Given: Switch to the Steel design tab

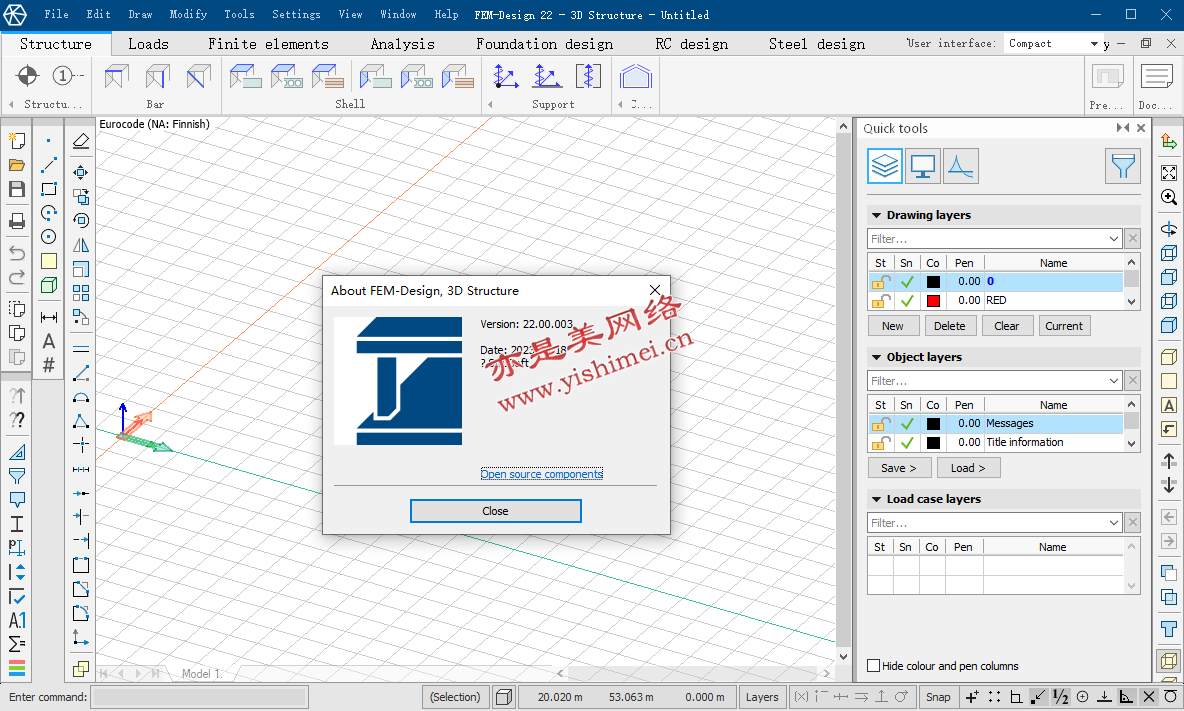Looking at the screenshot, I should (x=817, y=44).
